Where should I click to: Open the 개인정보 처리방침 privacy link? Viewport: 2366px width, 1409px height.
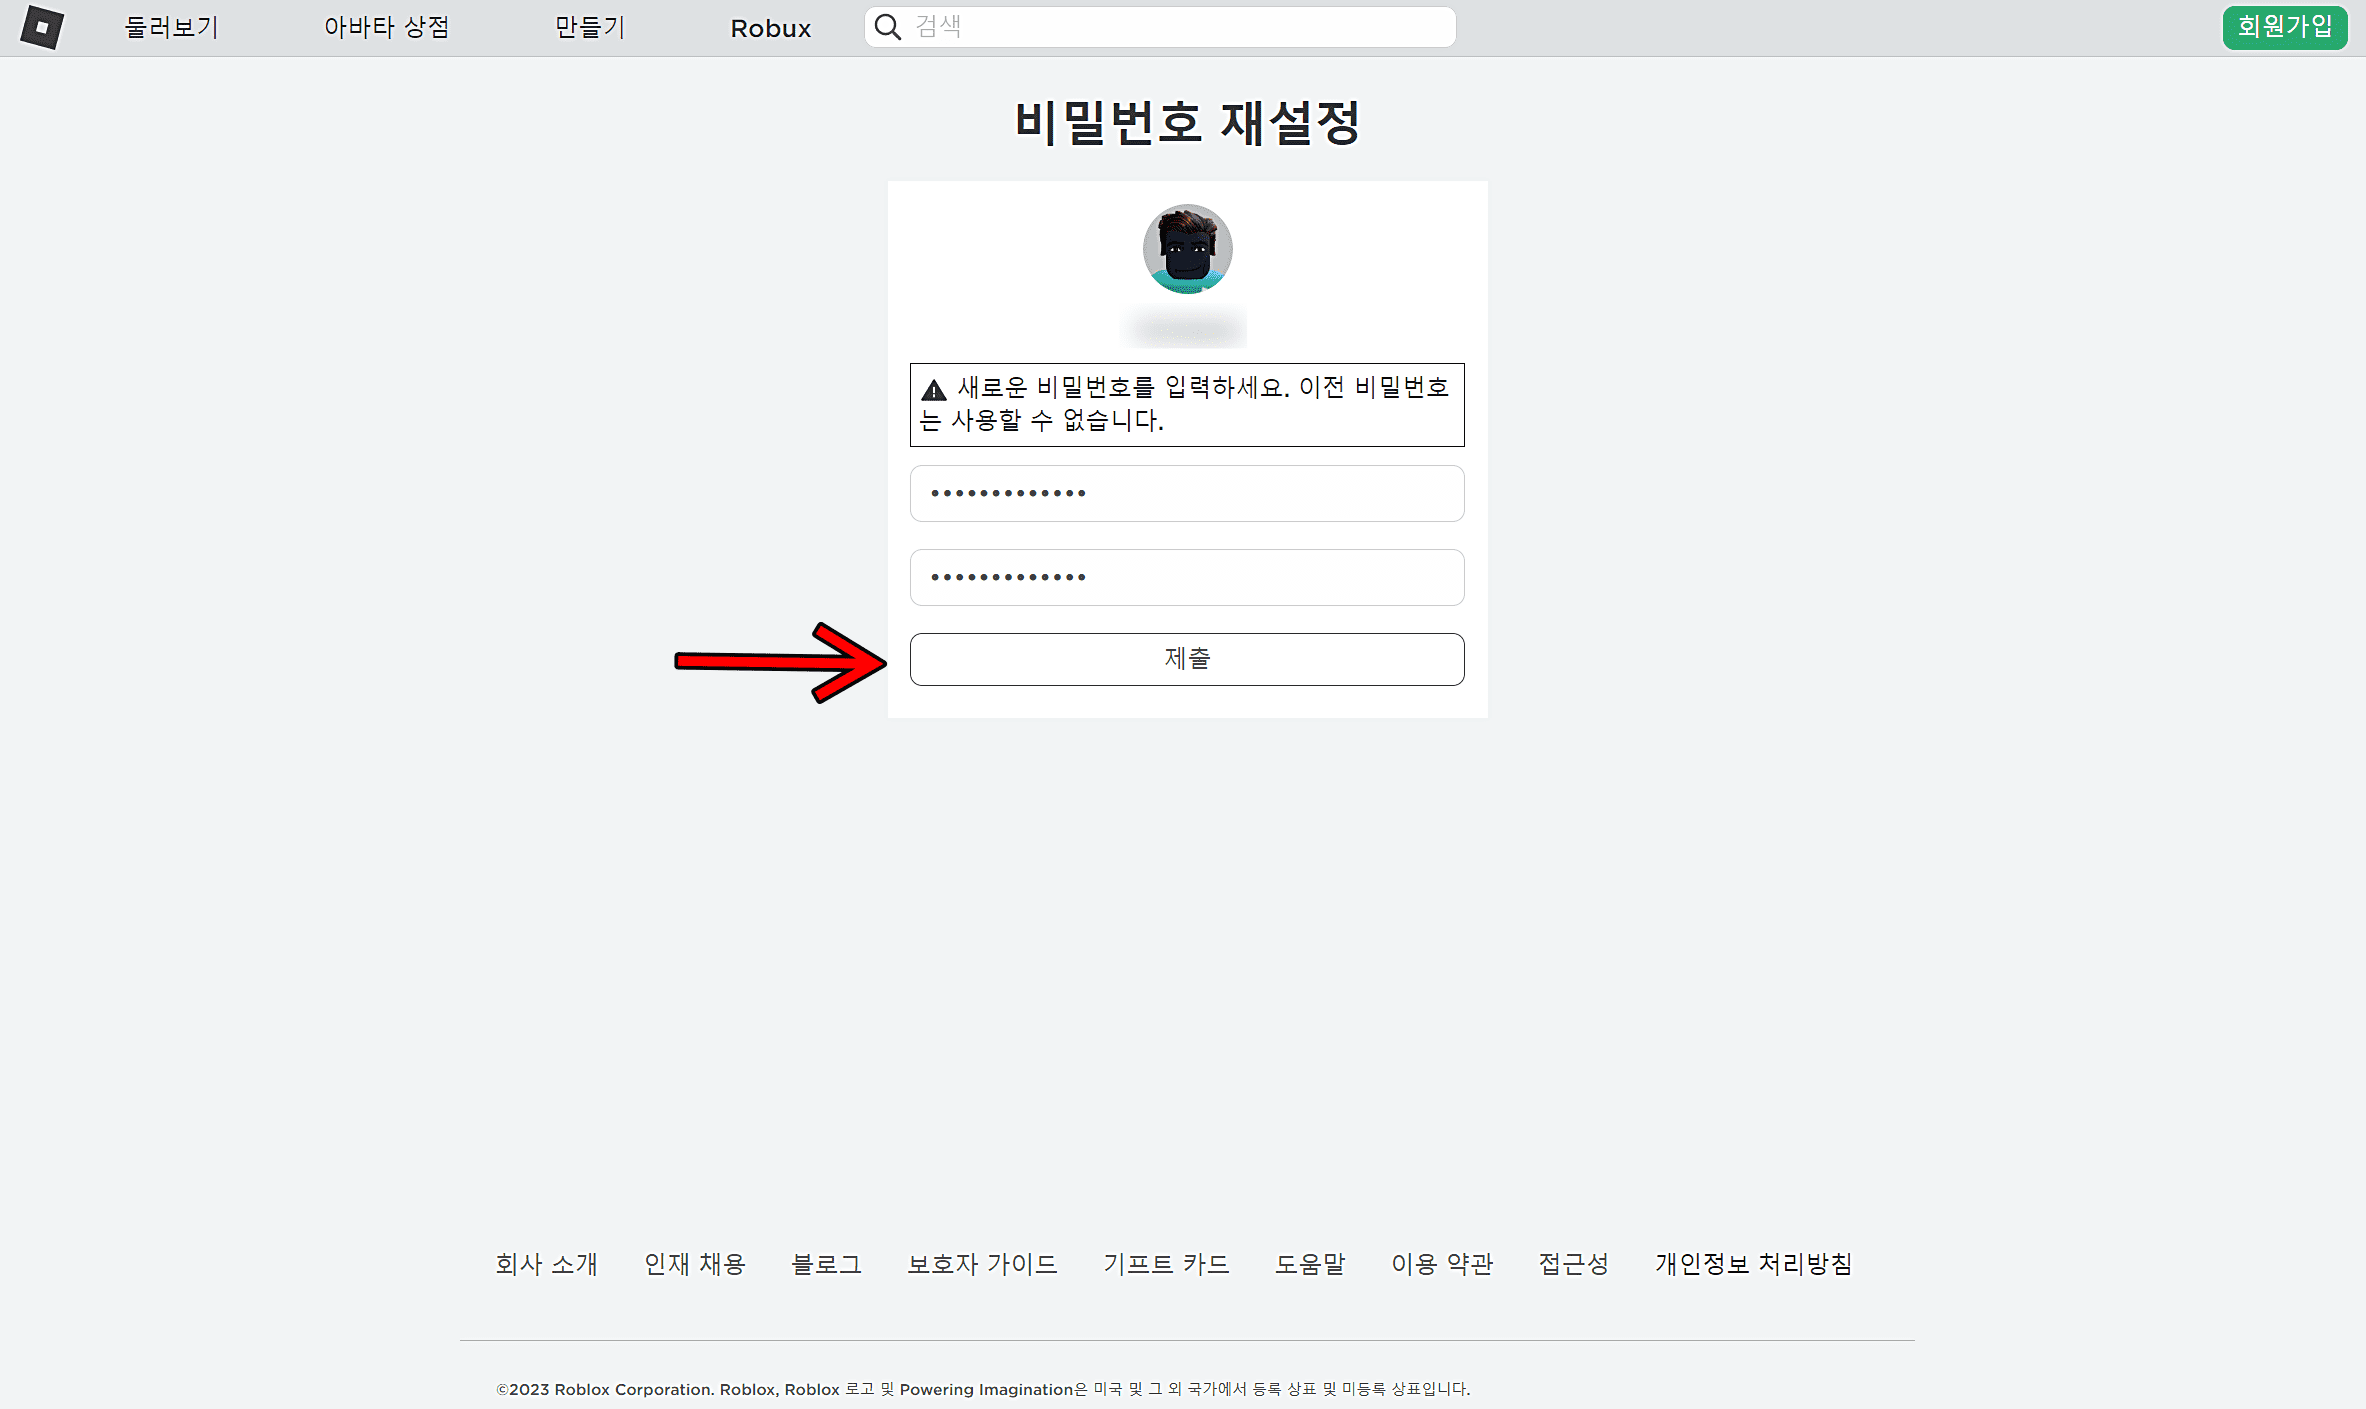[x=1753, y=1263]
